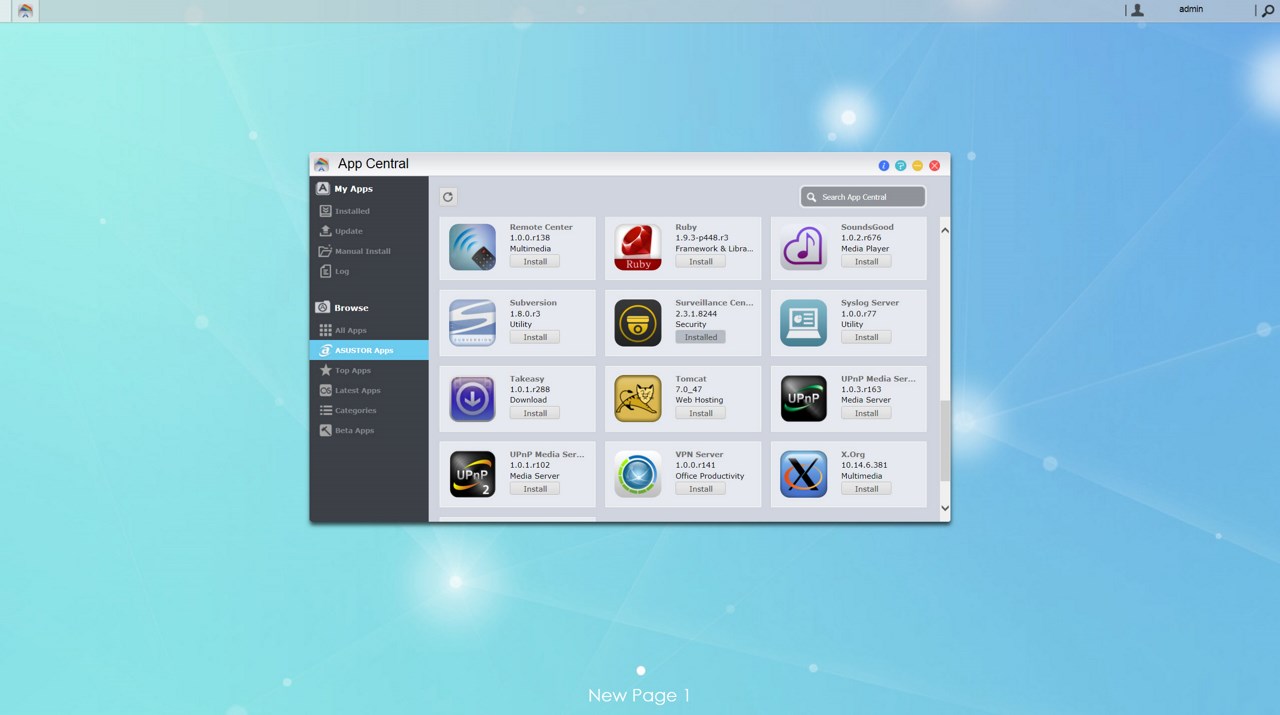The image size is (1280, 715).
Task: Install Takeasy
Action: pos(535,413)
